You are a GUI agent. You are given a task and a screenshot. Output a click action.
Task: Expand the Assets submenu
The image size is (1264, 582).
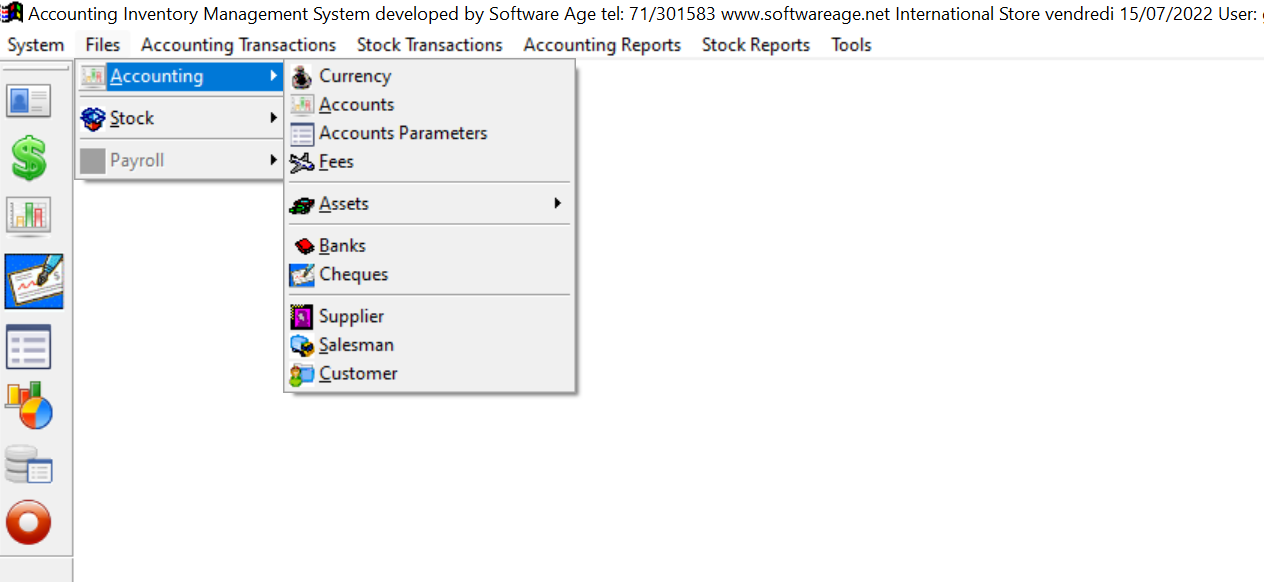(x=344, y=203)
